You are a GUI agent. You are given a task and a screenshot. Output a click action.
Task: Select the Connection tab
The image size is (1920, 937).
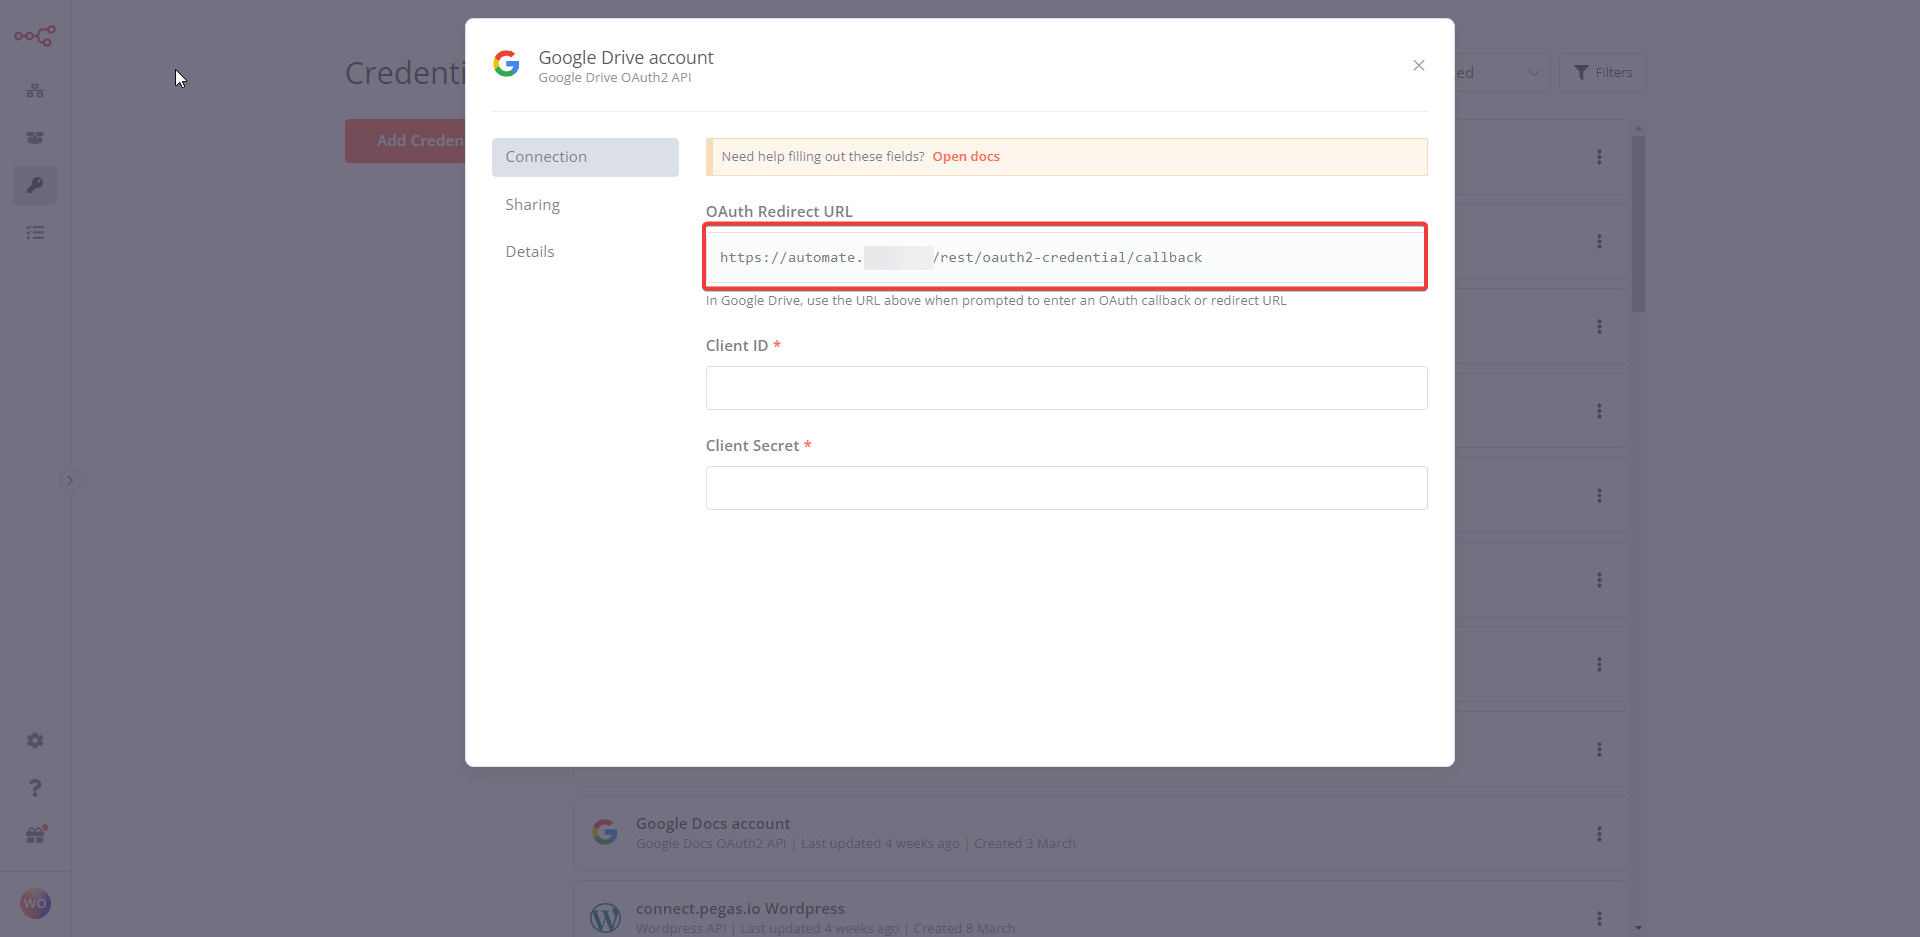click(x=585, y=157)
